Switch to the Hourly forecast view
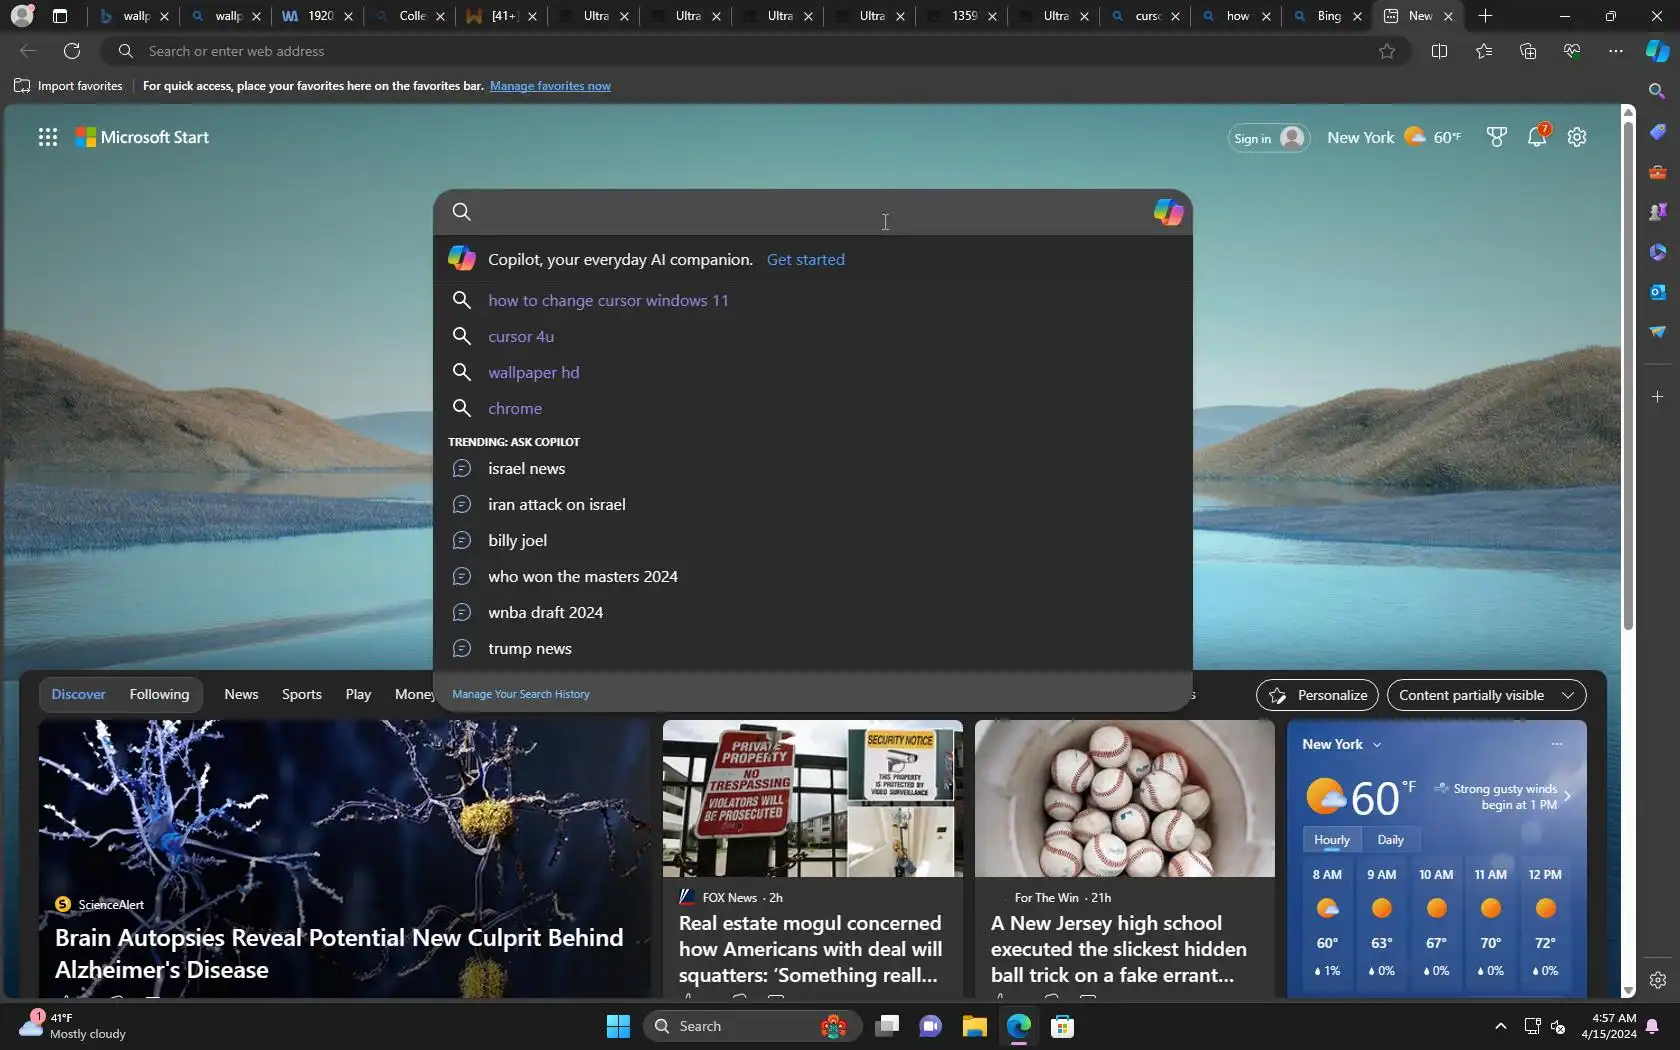 click(1331, 840)
